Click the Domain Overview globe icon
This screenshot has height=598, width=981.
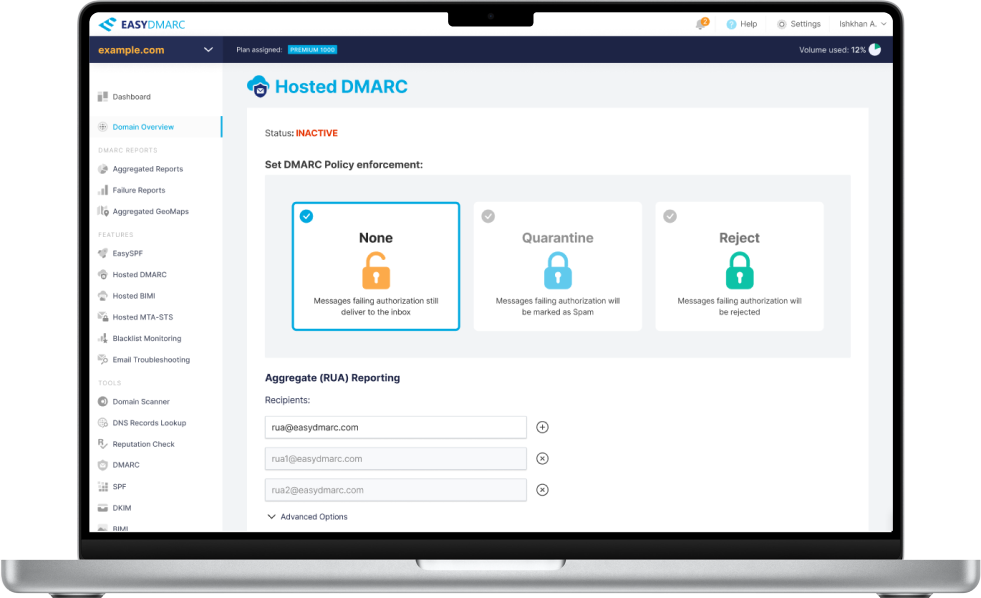103,126
